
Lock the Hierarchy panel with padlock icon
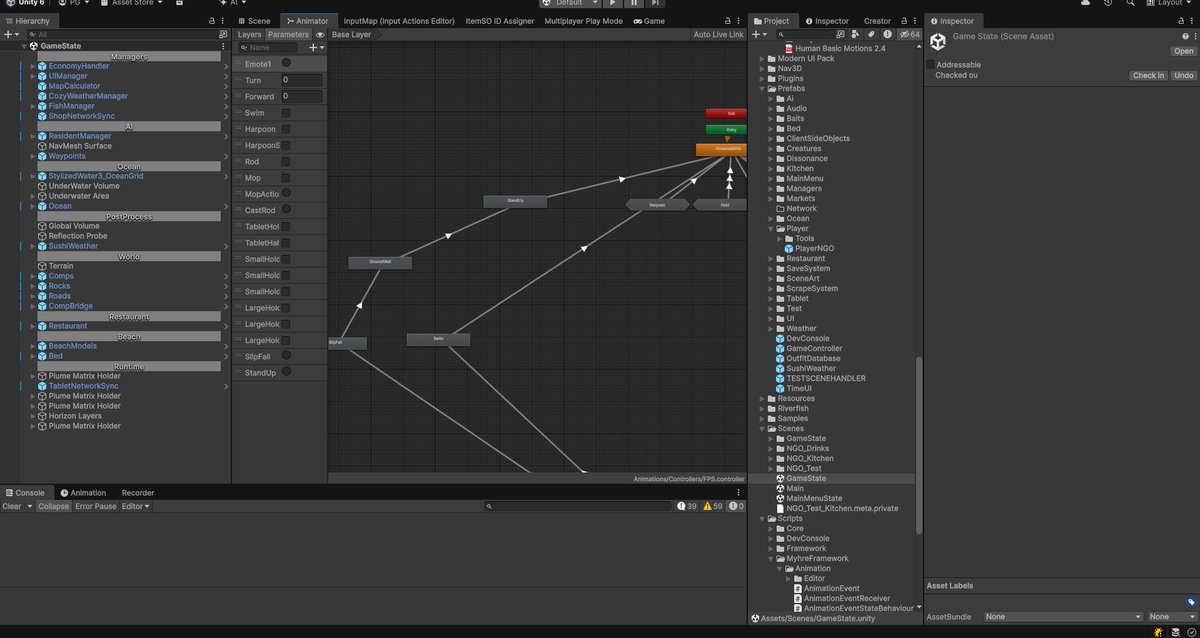210,20
